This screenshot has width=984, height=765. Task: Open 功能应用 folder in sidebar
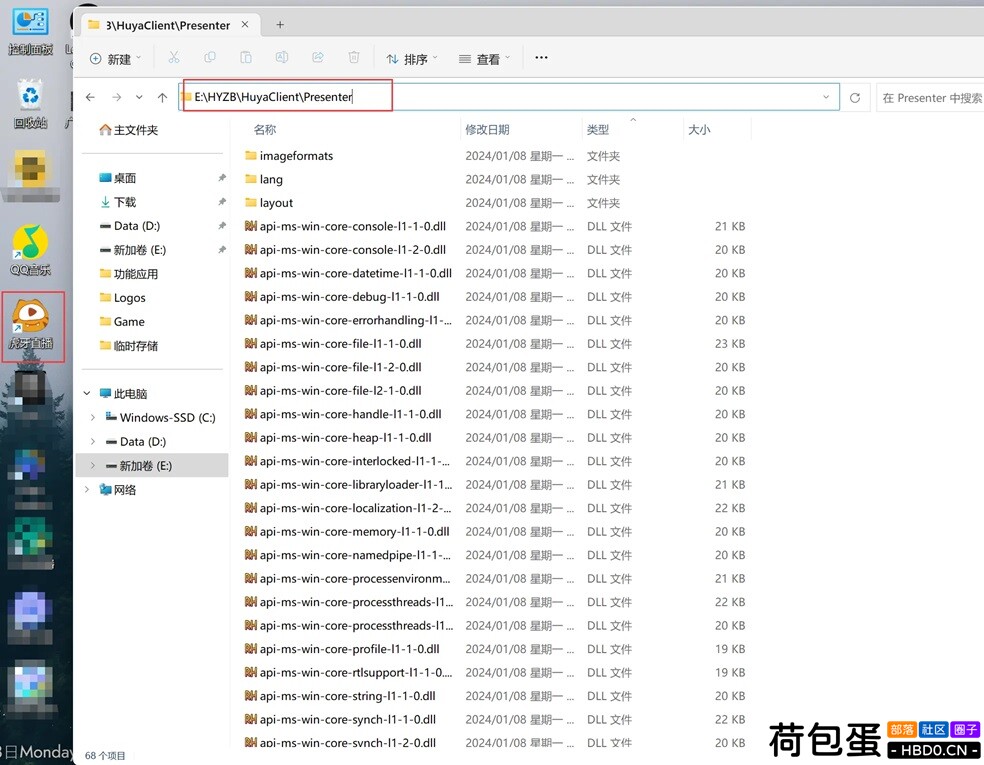(129, 274)
